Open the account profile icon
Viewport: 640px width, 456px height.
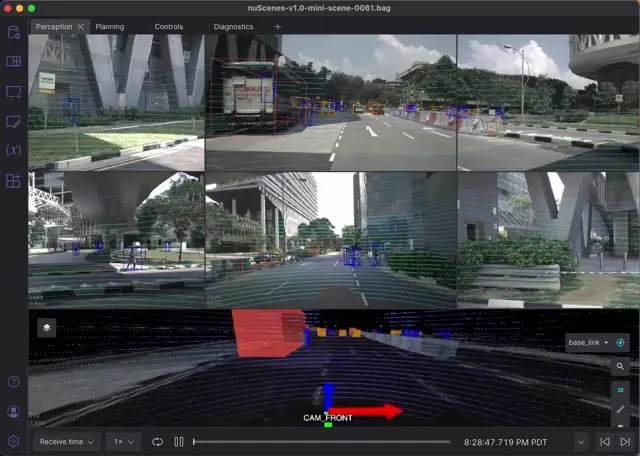pos(13,411)
